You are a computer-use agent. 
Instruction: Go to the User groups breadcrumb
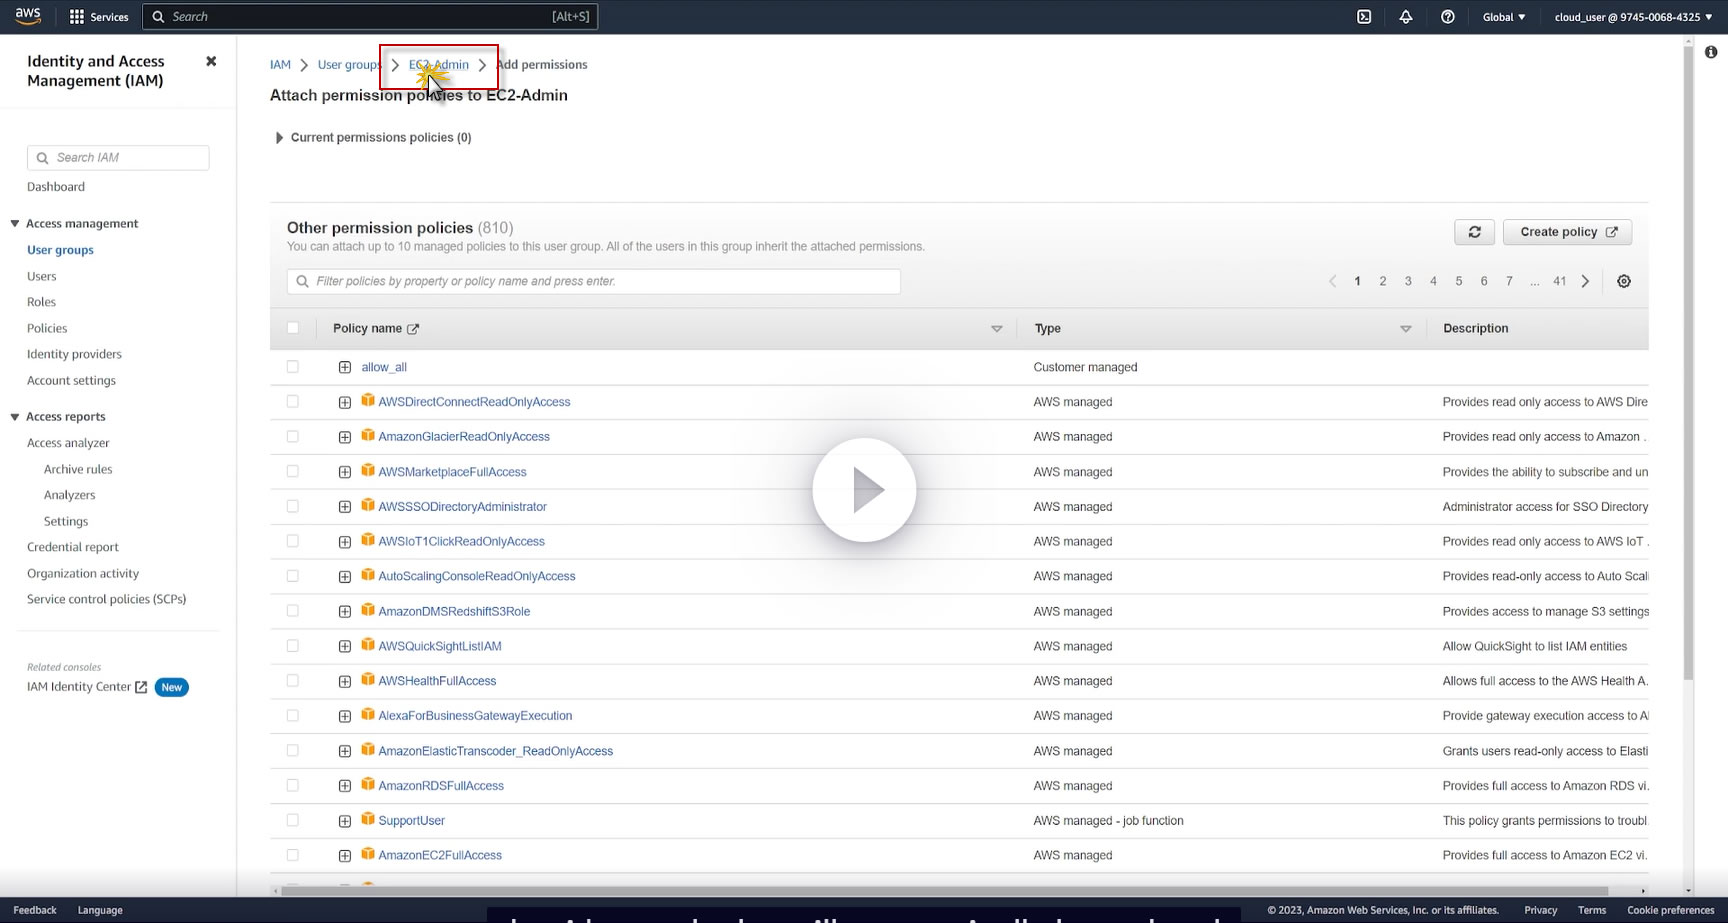coord(349,65)
